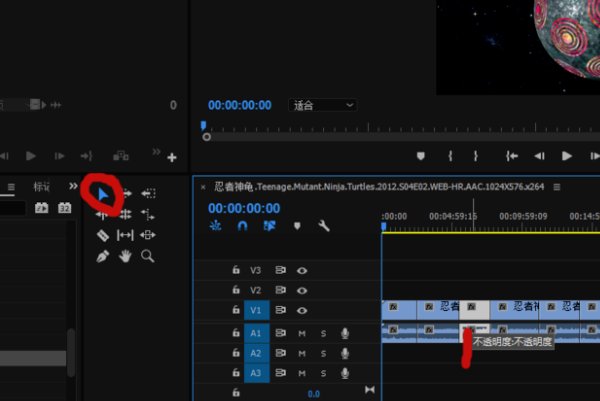Screen dimensions: 600x401
Task: Select the Razor tool
Action: pos(102,235)
